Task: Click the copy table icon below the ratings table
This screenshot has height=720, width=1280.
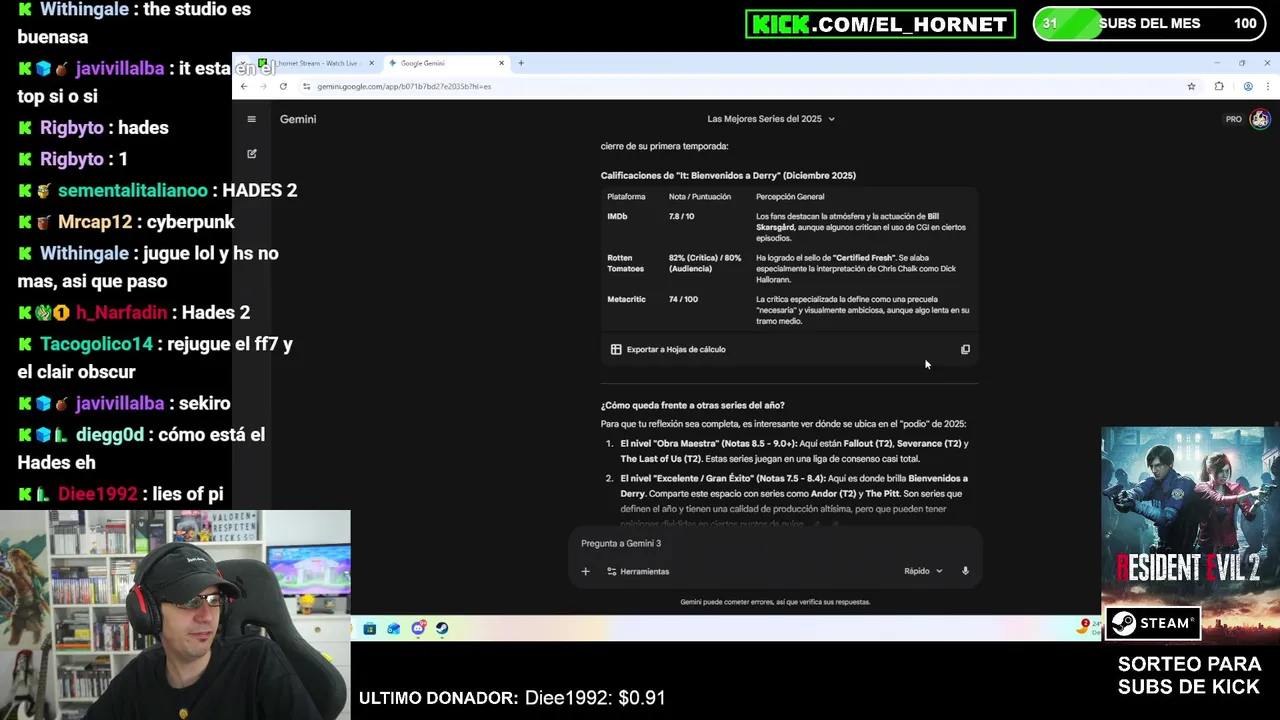Action: point(965,349)
